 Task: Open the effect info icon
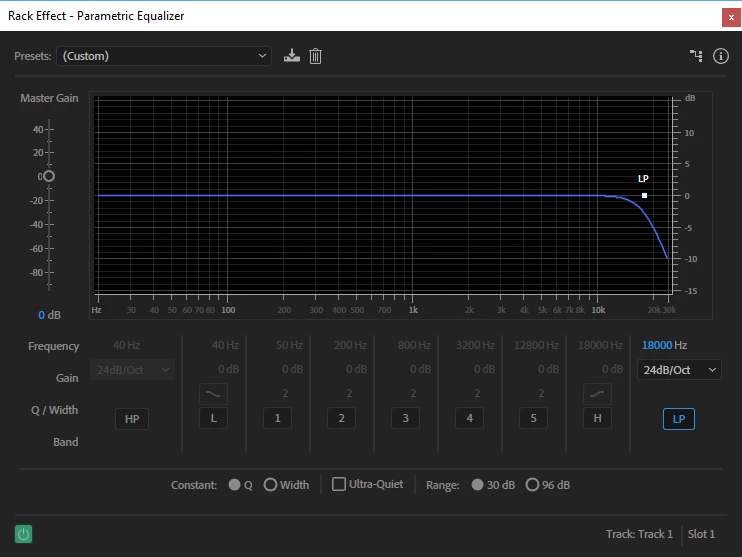pos(721,56)
